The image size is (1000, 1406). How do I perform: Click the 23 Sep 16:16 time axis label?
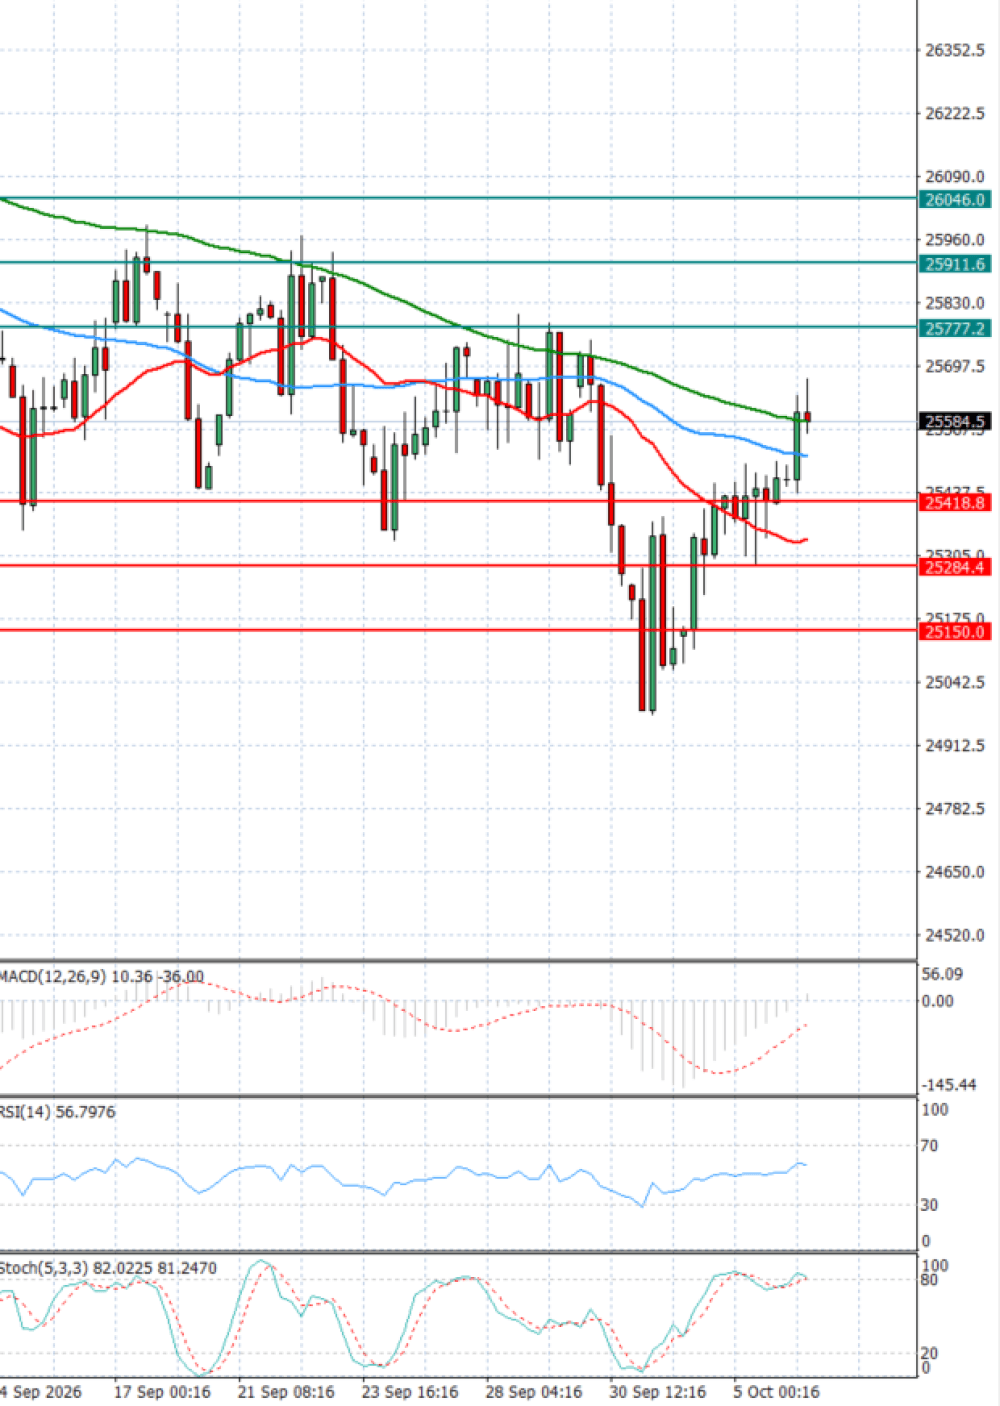tap(410, 1391)
